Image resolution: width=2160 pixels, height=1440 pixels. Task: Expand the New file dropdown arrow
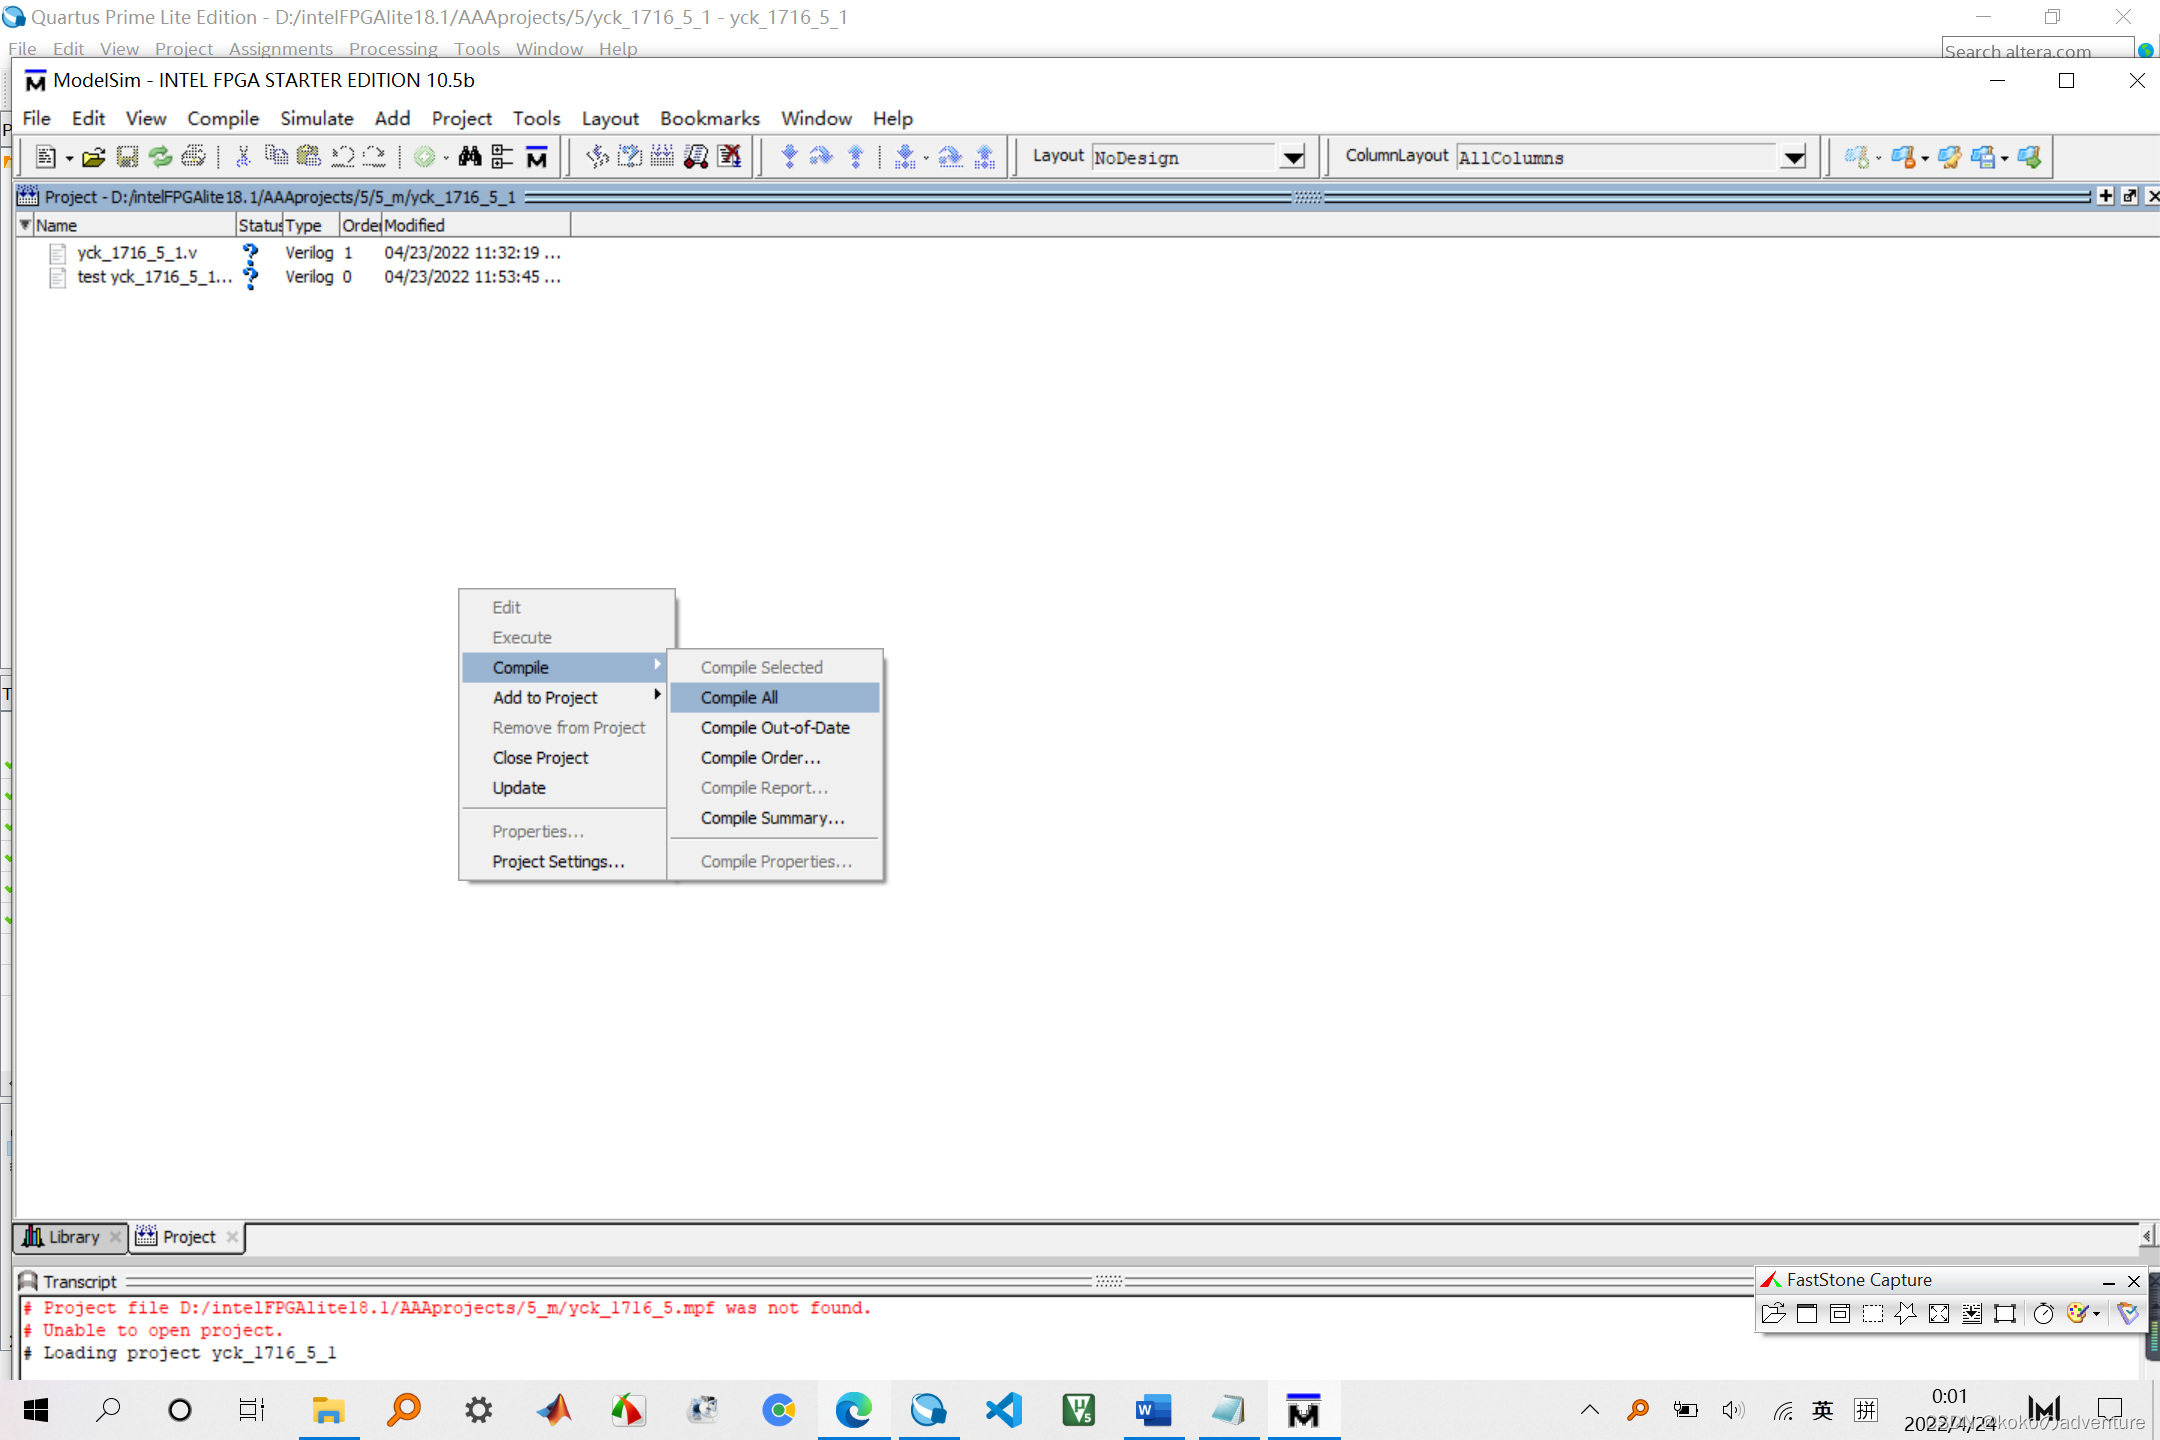[69, 158]
